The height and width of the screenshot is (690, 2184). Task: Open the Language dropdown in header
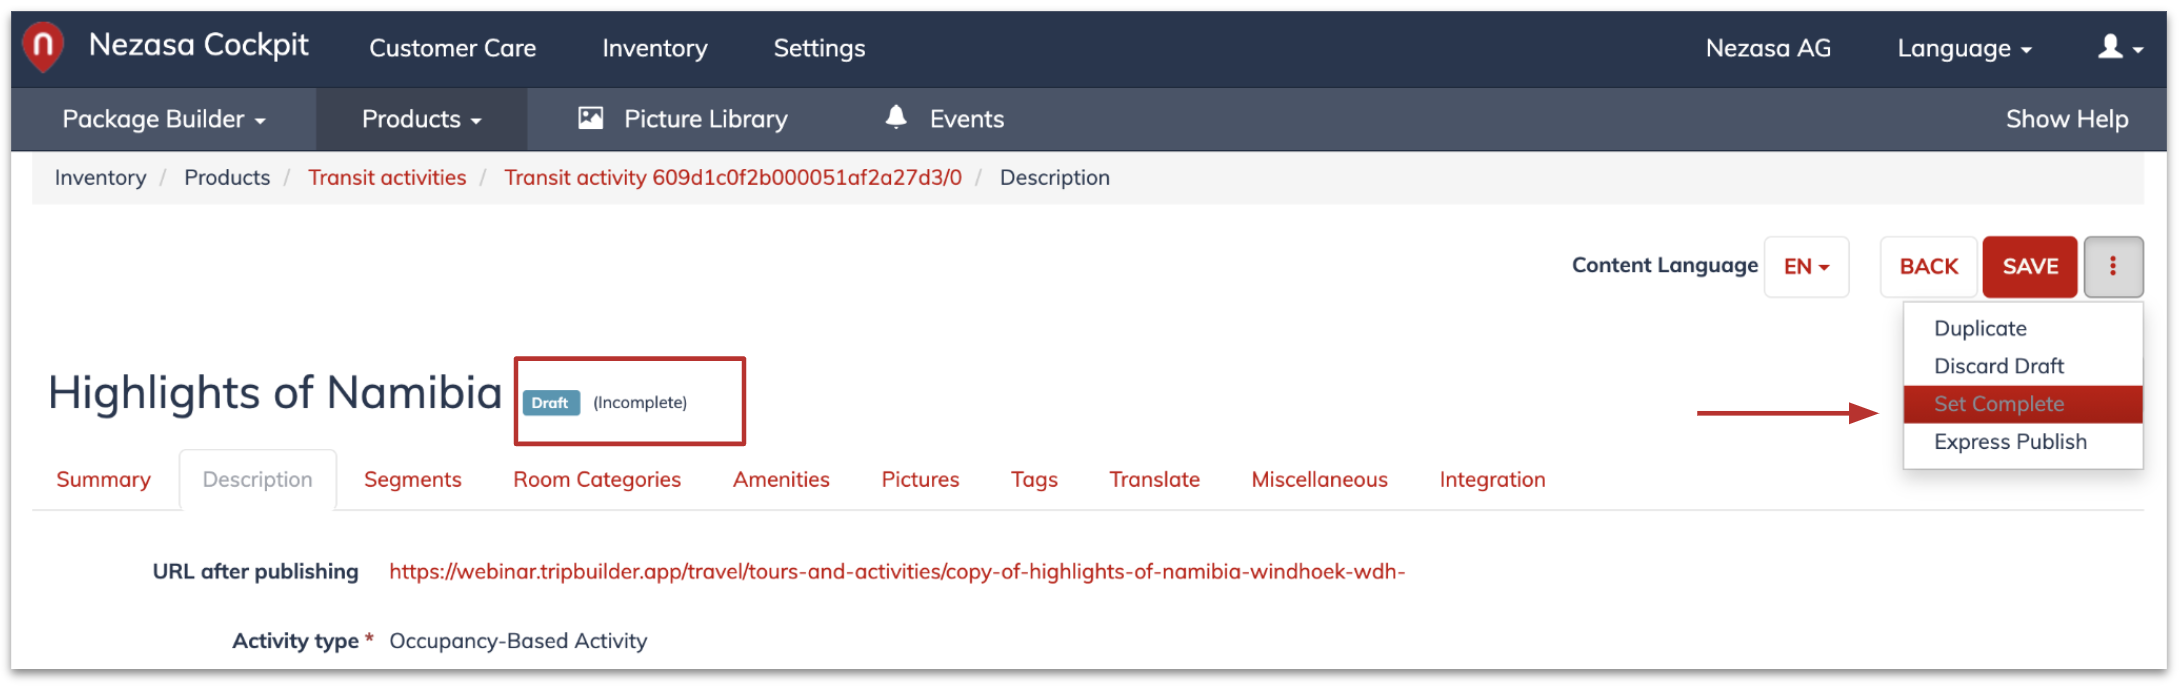[1964, 48]
